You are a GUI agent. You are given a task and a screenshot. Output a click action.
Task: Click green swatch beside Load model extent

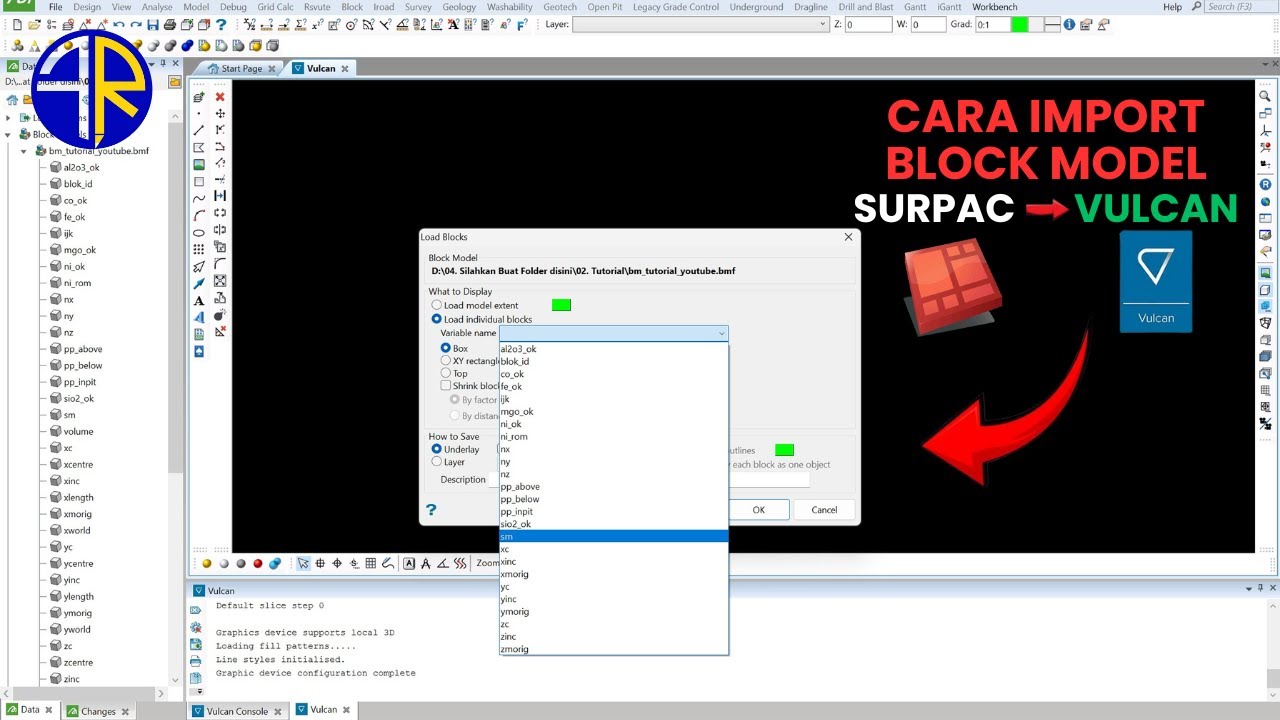(x=561, y=305)
